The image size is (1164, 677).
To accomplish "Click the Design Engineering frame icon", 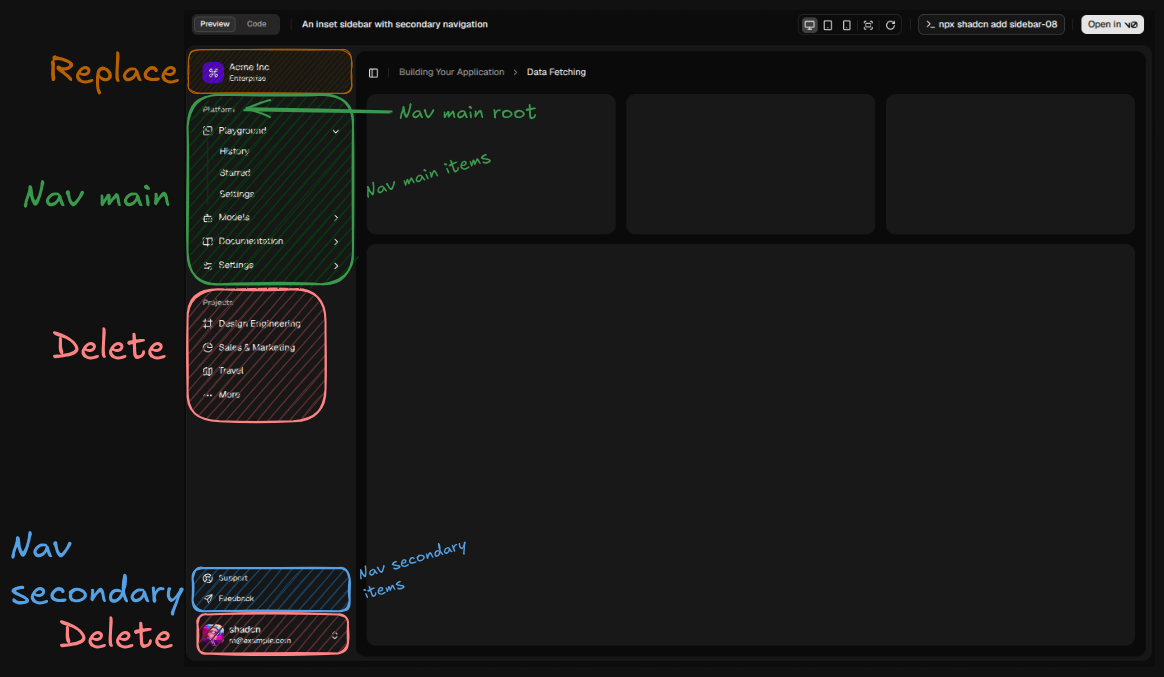I will pyautogui.click(x=207, y=324).
